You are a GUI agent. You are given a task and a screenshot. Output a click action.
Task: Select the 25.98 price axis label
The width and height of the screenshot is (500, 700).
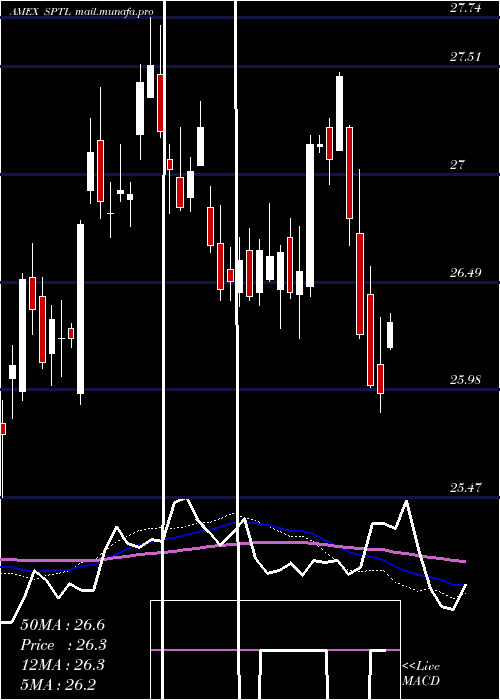click(x=466, y=380)
